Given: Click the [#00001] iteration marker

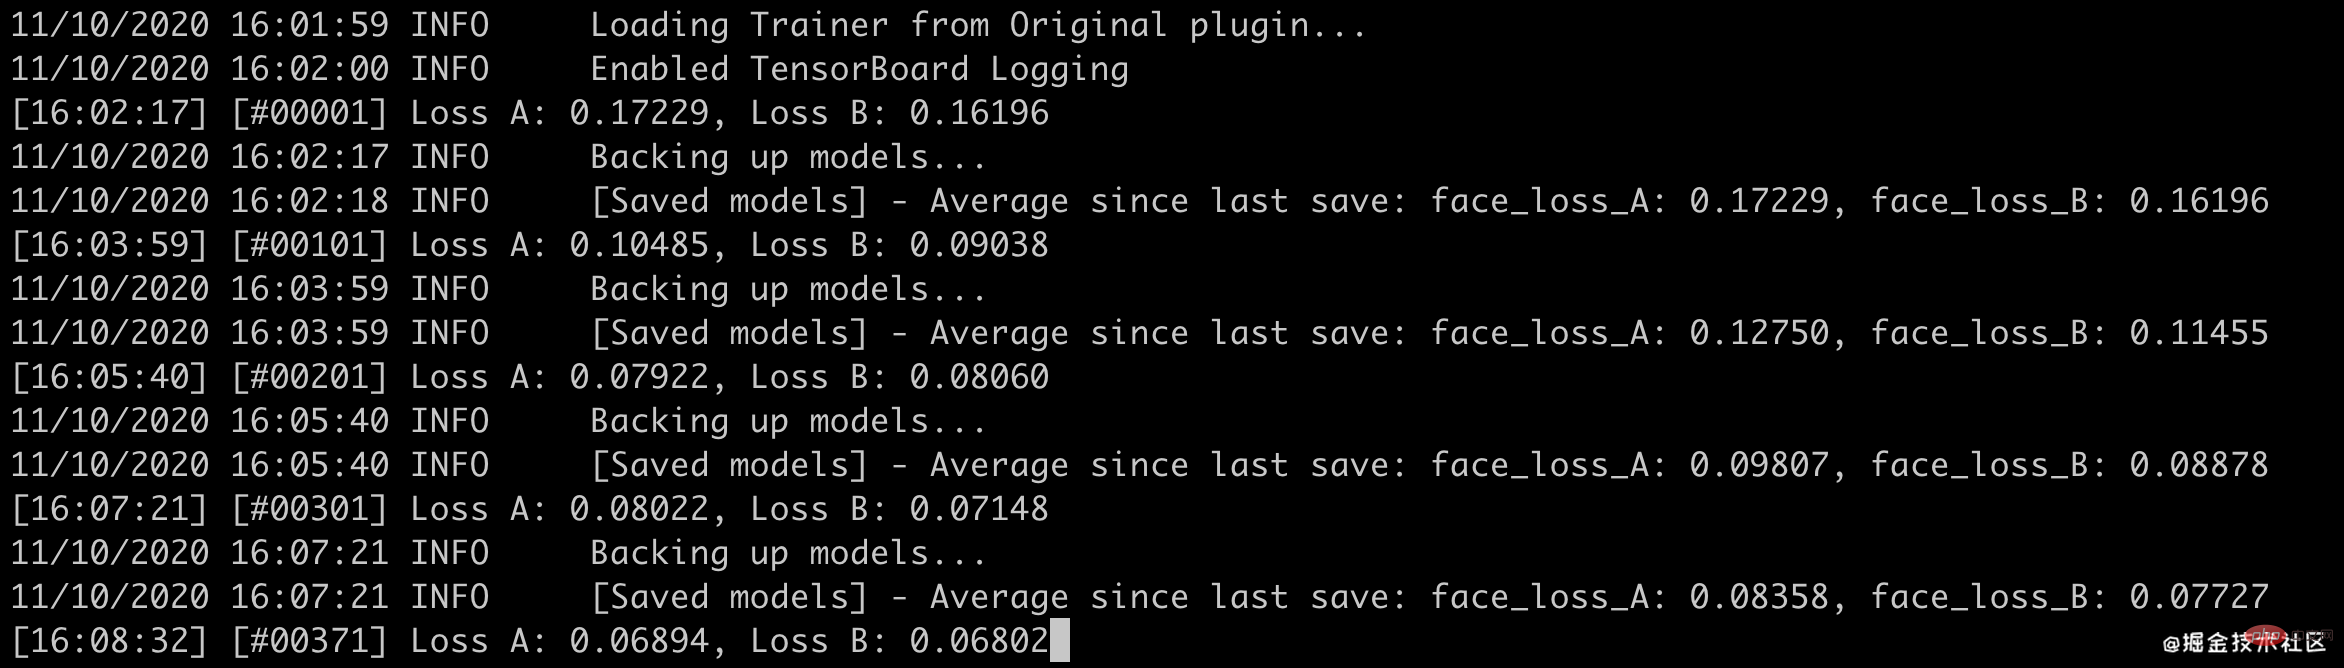Looking at the screenshot, I should click(x=309, y=113).
